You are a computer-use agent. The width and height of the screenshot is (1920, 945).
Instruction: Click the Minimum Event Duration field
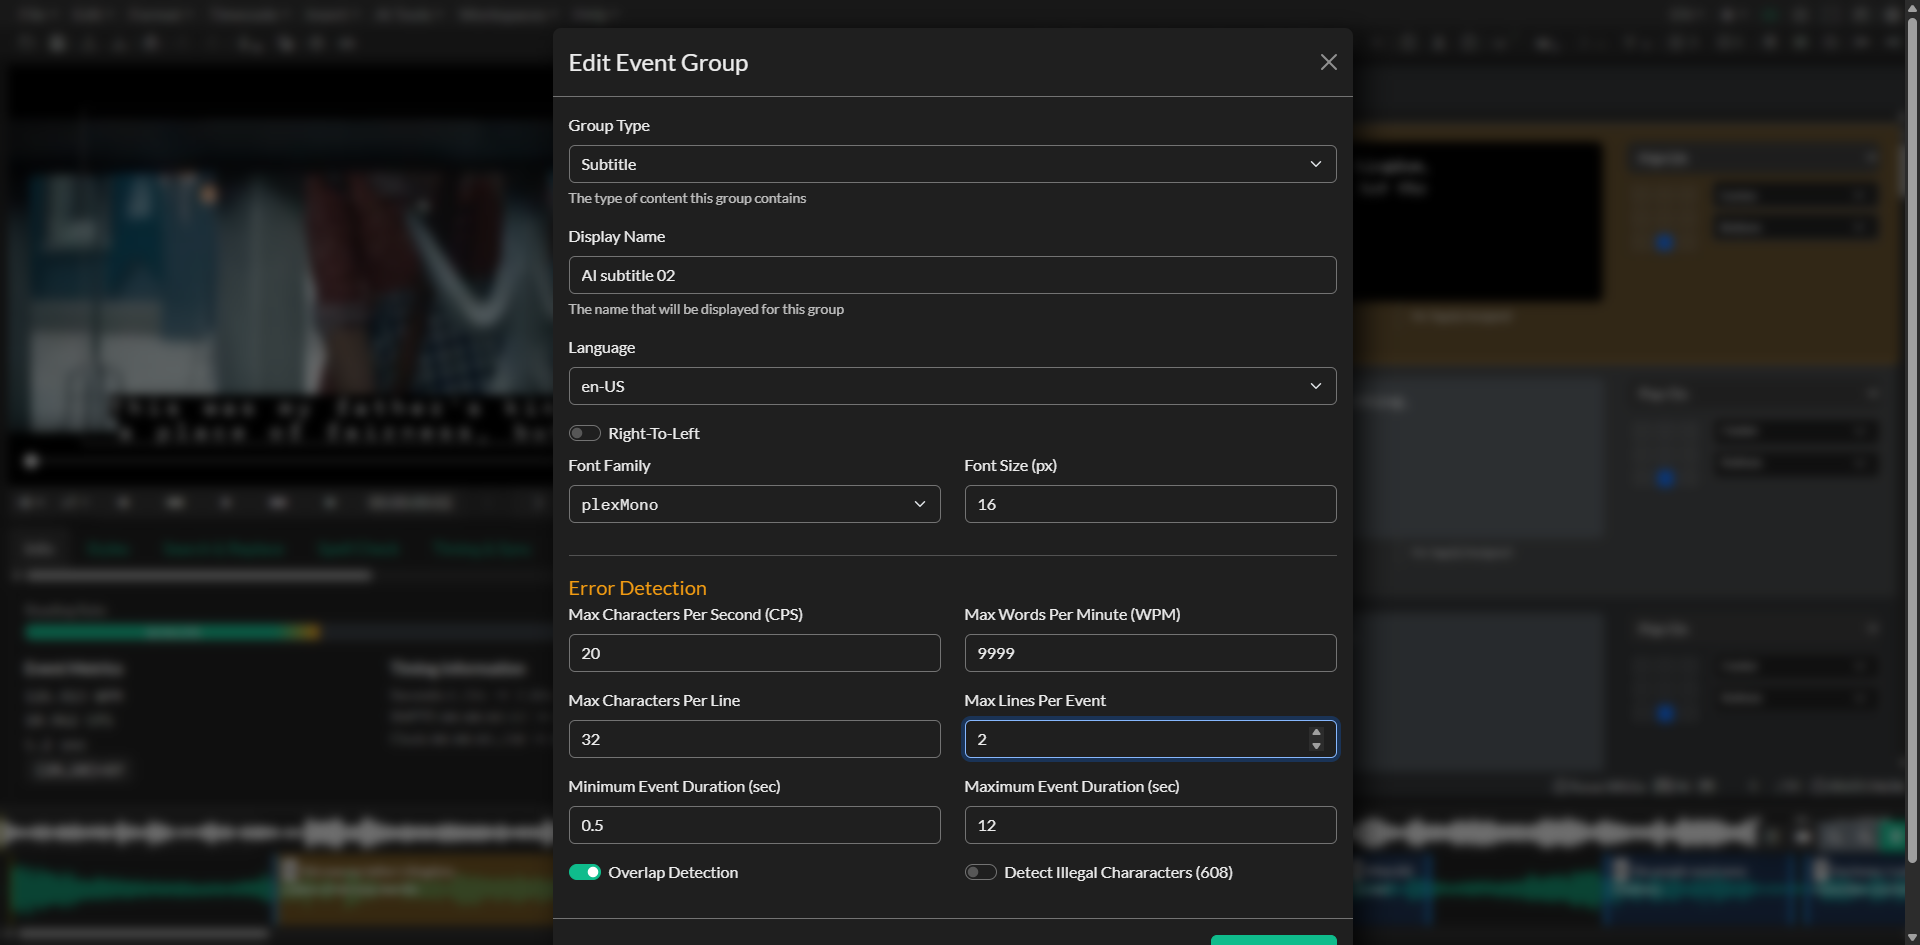754,825
